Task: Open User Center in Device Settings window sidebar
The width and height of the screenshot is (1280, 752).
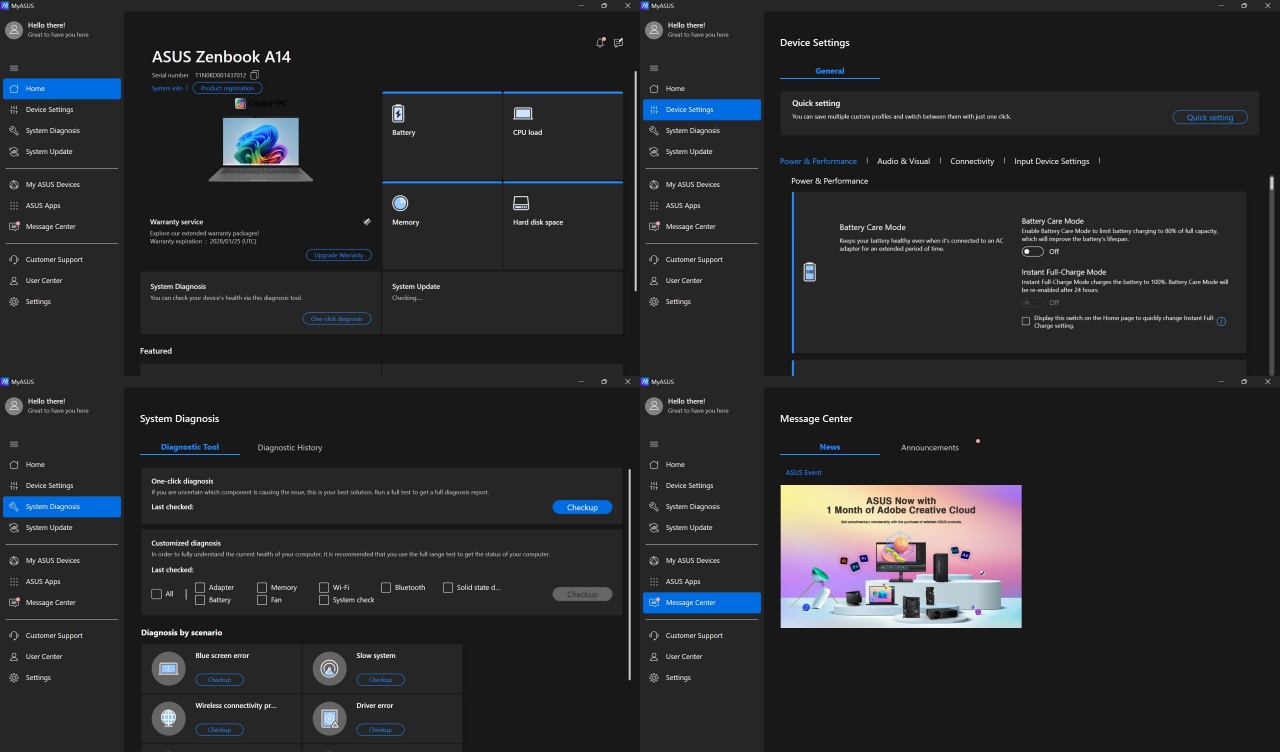Action: tap(702, 281)
